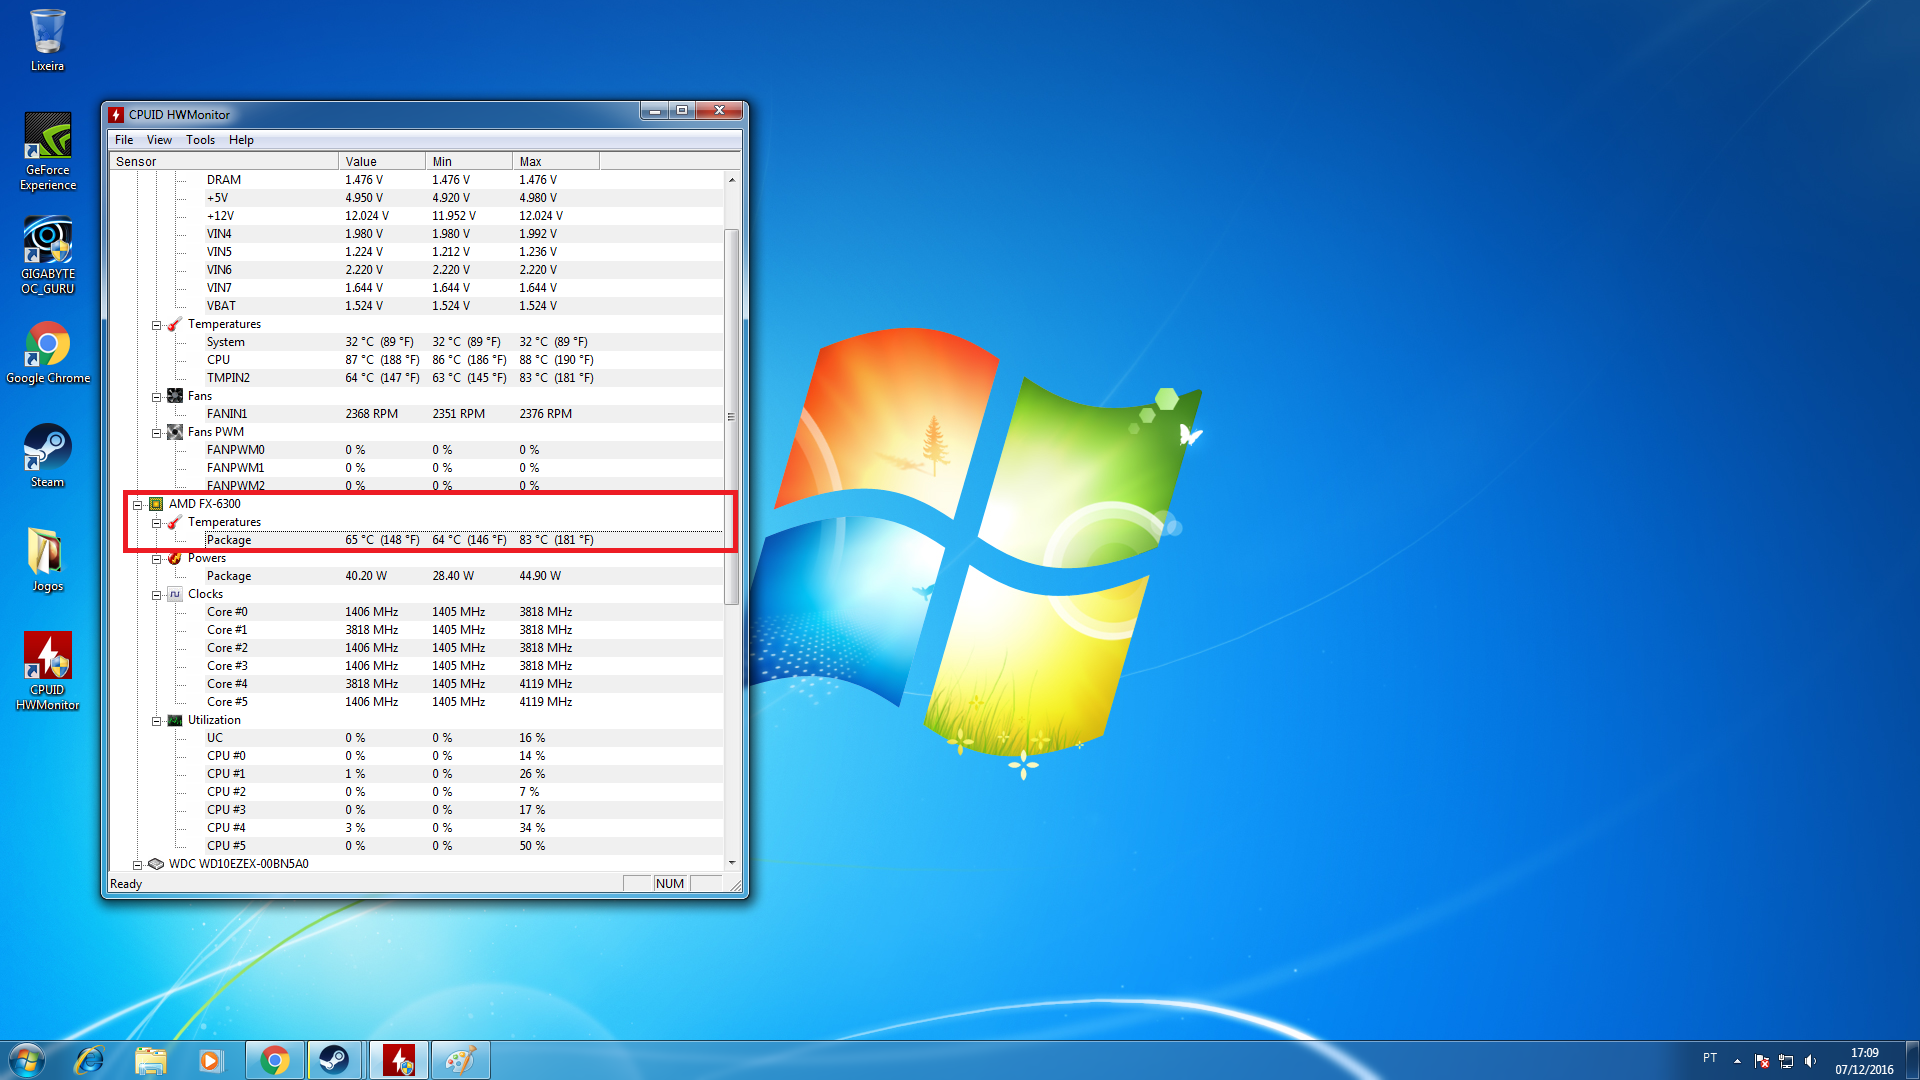Click the Windows Start orb

[27, 1060]
